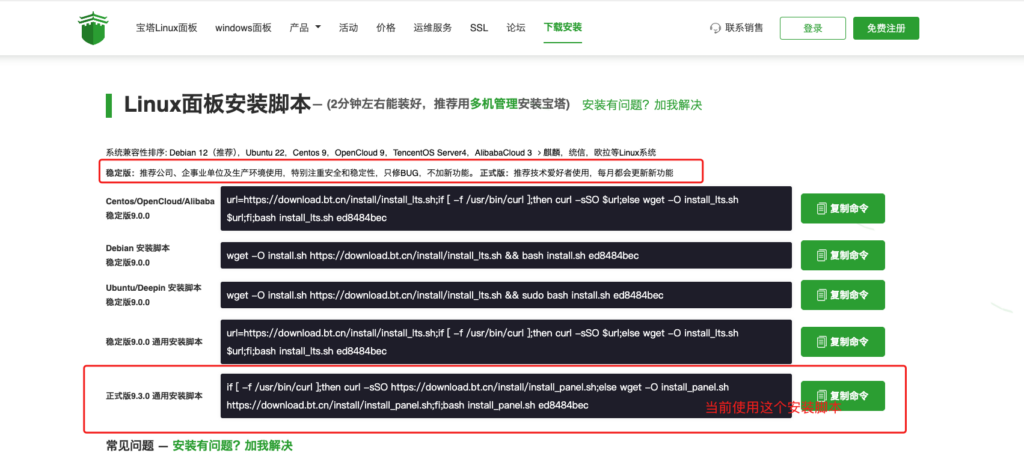Click the 免费注册 register button

pyautogui.click(x=886, y=28)
